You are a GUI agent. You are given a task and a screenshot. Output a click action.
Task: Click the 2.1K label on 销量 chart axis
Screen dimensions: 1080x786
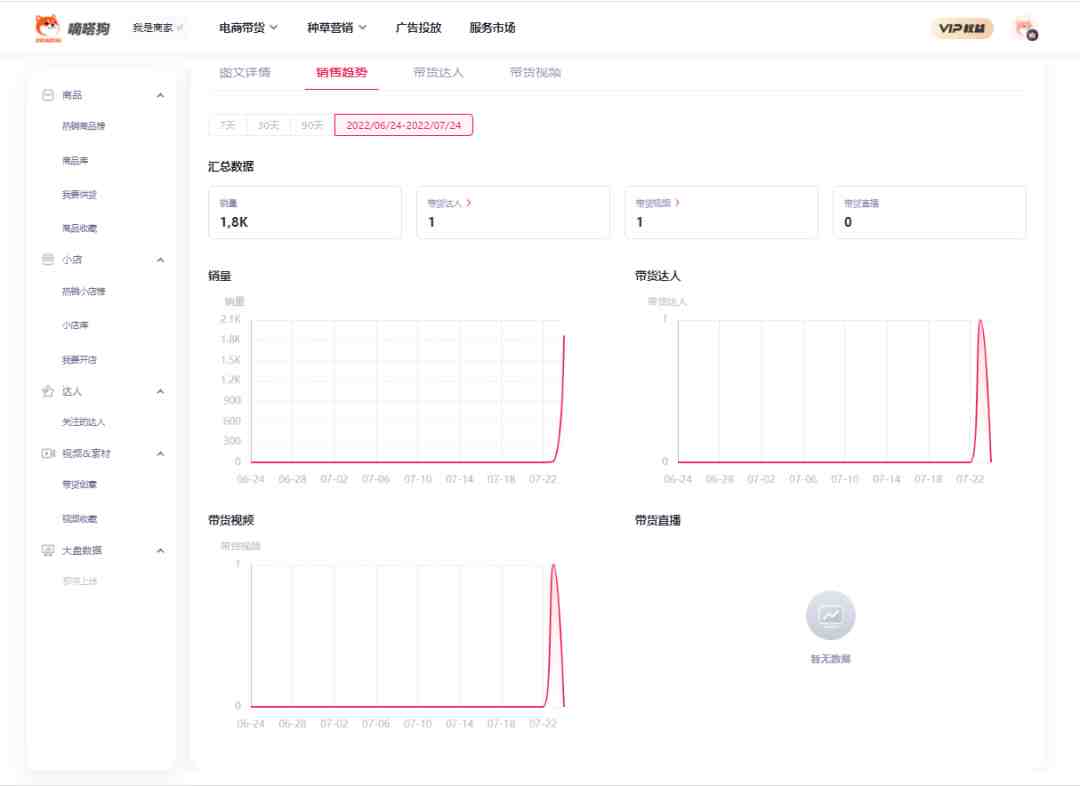coord(230,319)
